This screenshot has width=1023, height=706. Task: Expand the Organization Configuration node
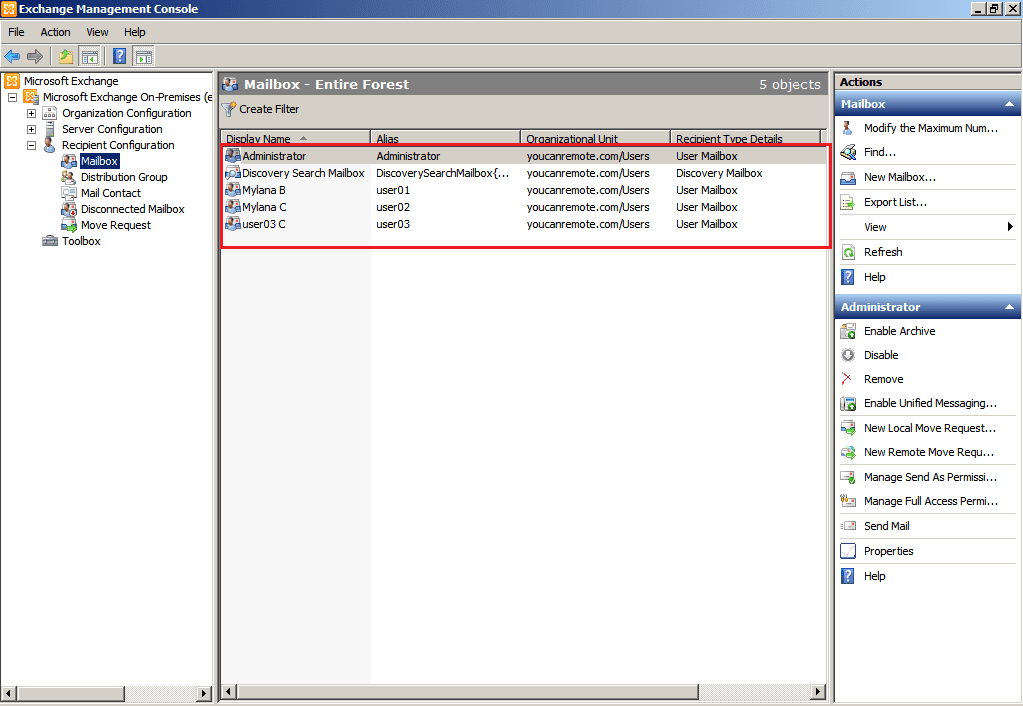pyautogui.click(x=31, y=113)
